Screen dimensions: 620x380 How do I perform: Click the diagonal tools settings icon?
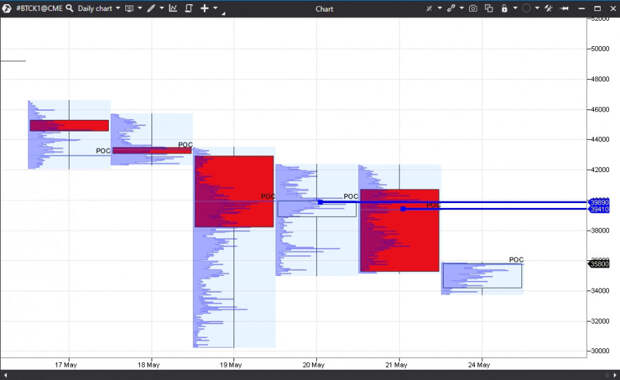click(x=548, y=8)
